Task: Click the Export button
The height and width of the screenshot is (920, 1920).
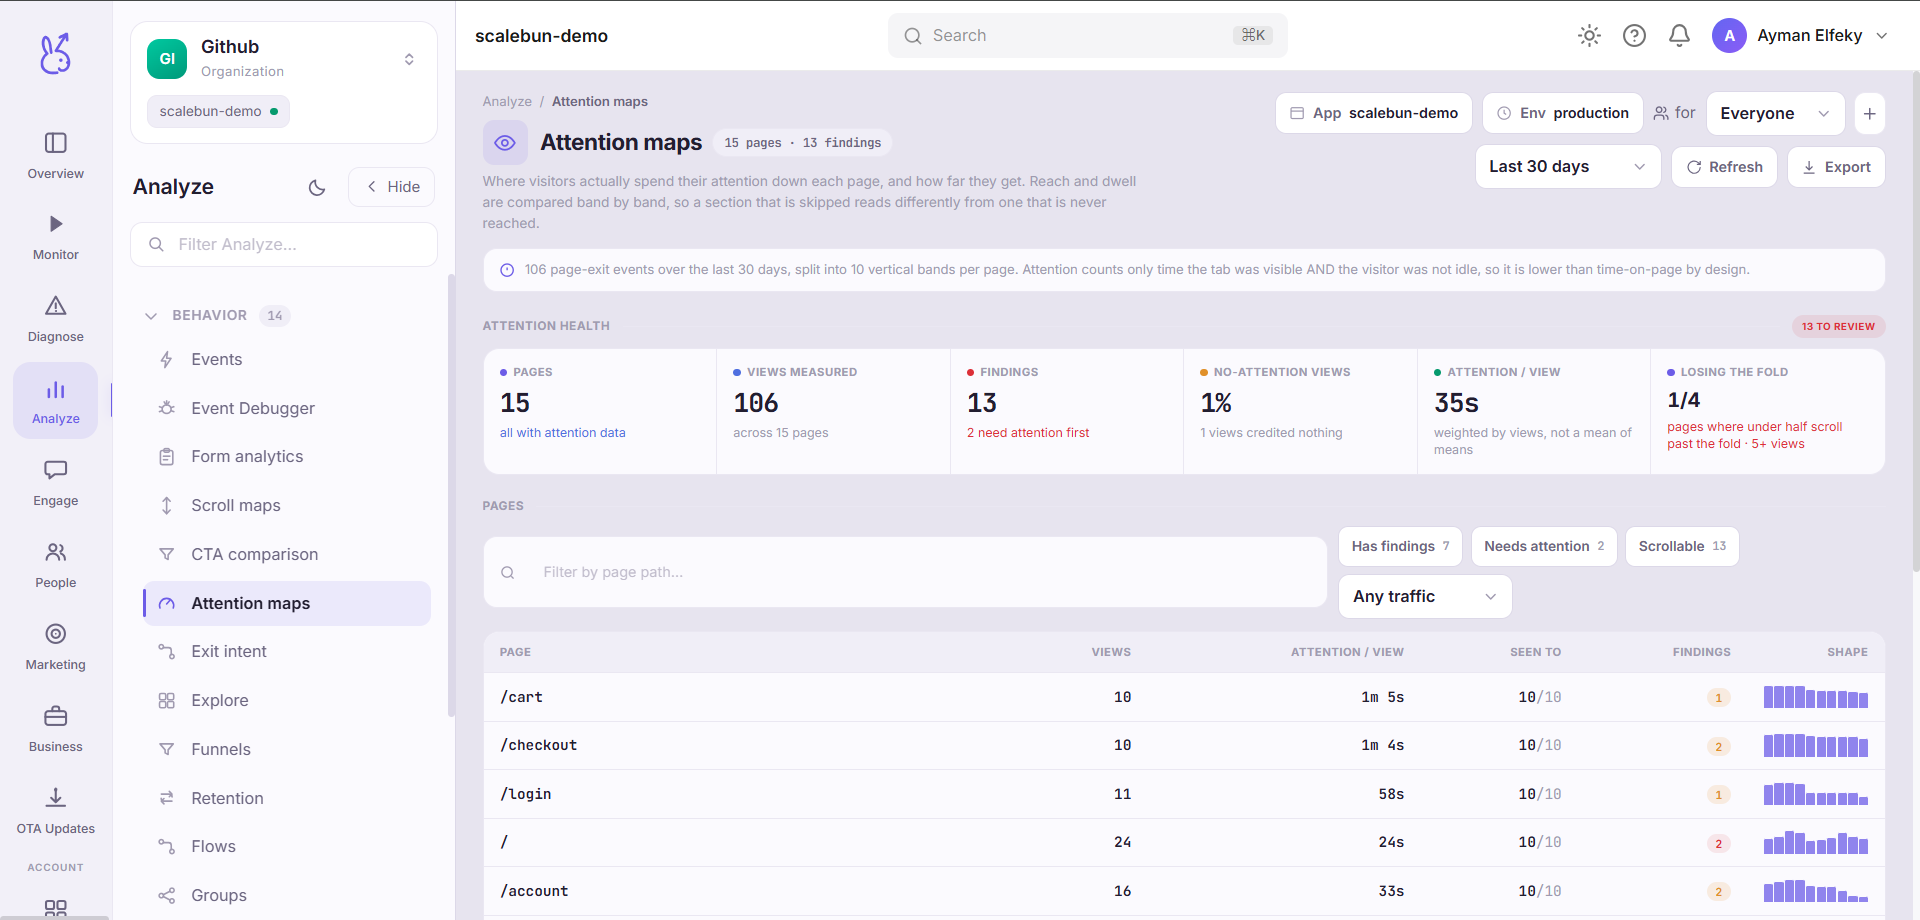Action: (1836, 167)
